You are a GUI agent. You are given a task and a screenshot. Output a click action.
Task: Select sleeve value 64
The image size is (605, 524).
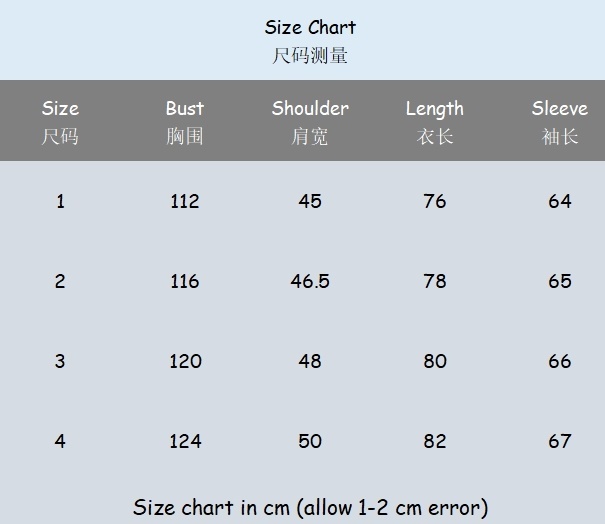pyautogui.click(x=560, y=201)
